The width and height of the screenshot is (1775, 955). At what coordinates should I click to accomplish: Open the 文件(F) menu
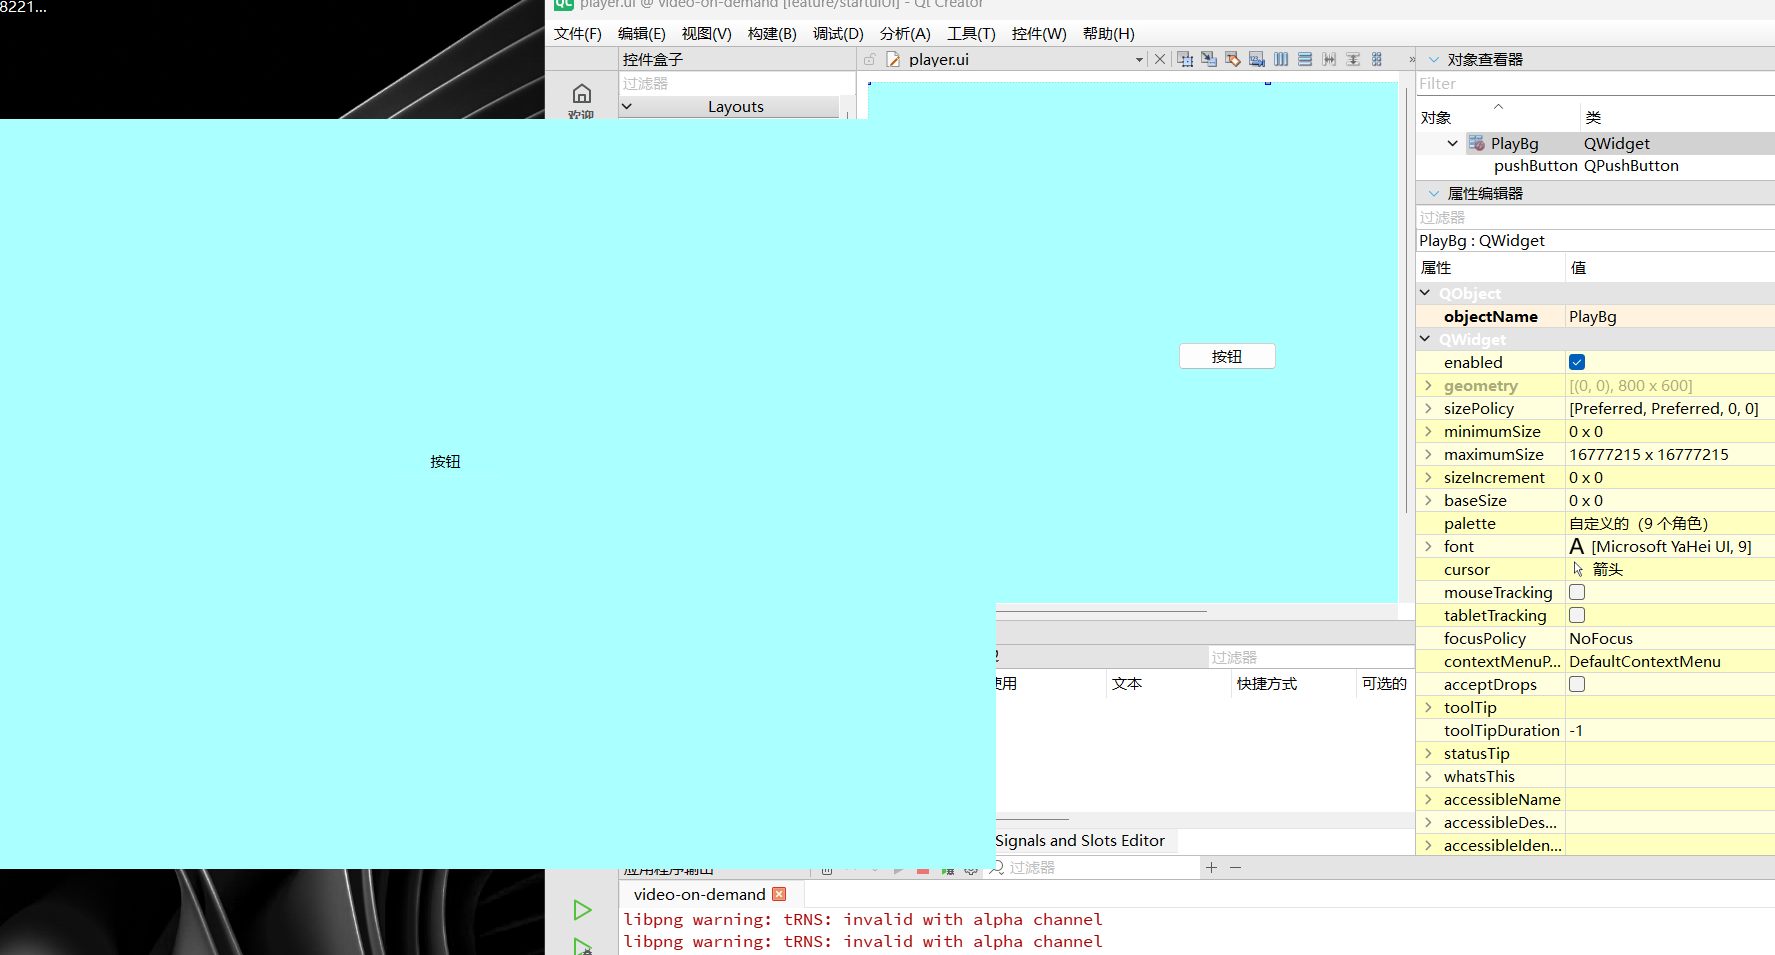coord(578,33)
